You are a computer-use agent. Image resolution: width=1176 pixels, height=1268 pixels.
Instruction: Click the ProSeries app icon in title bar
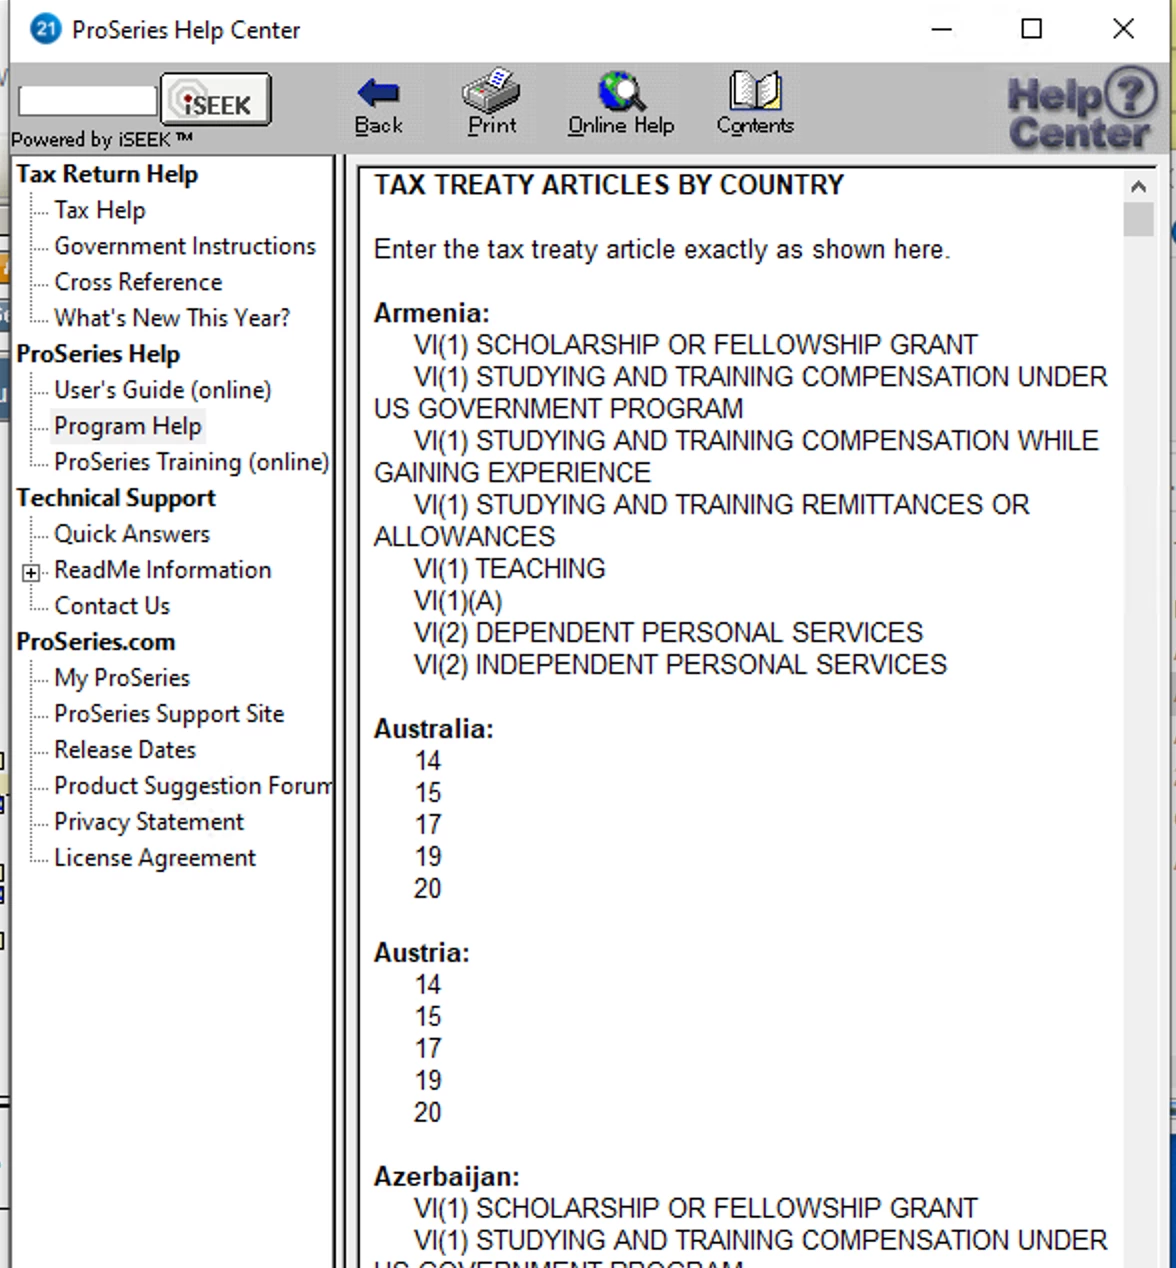coord(46,29)
